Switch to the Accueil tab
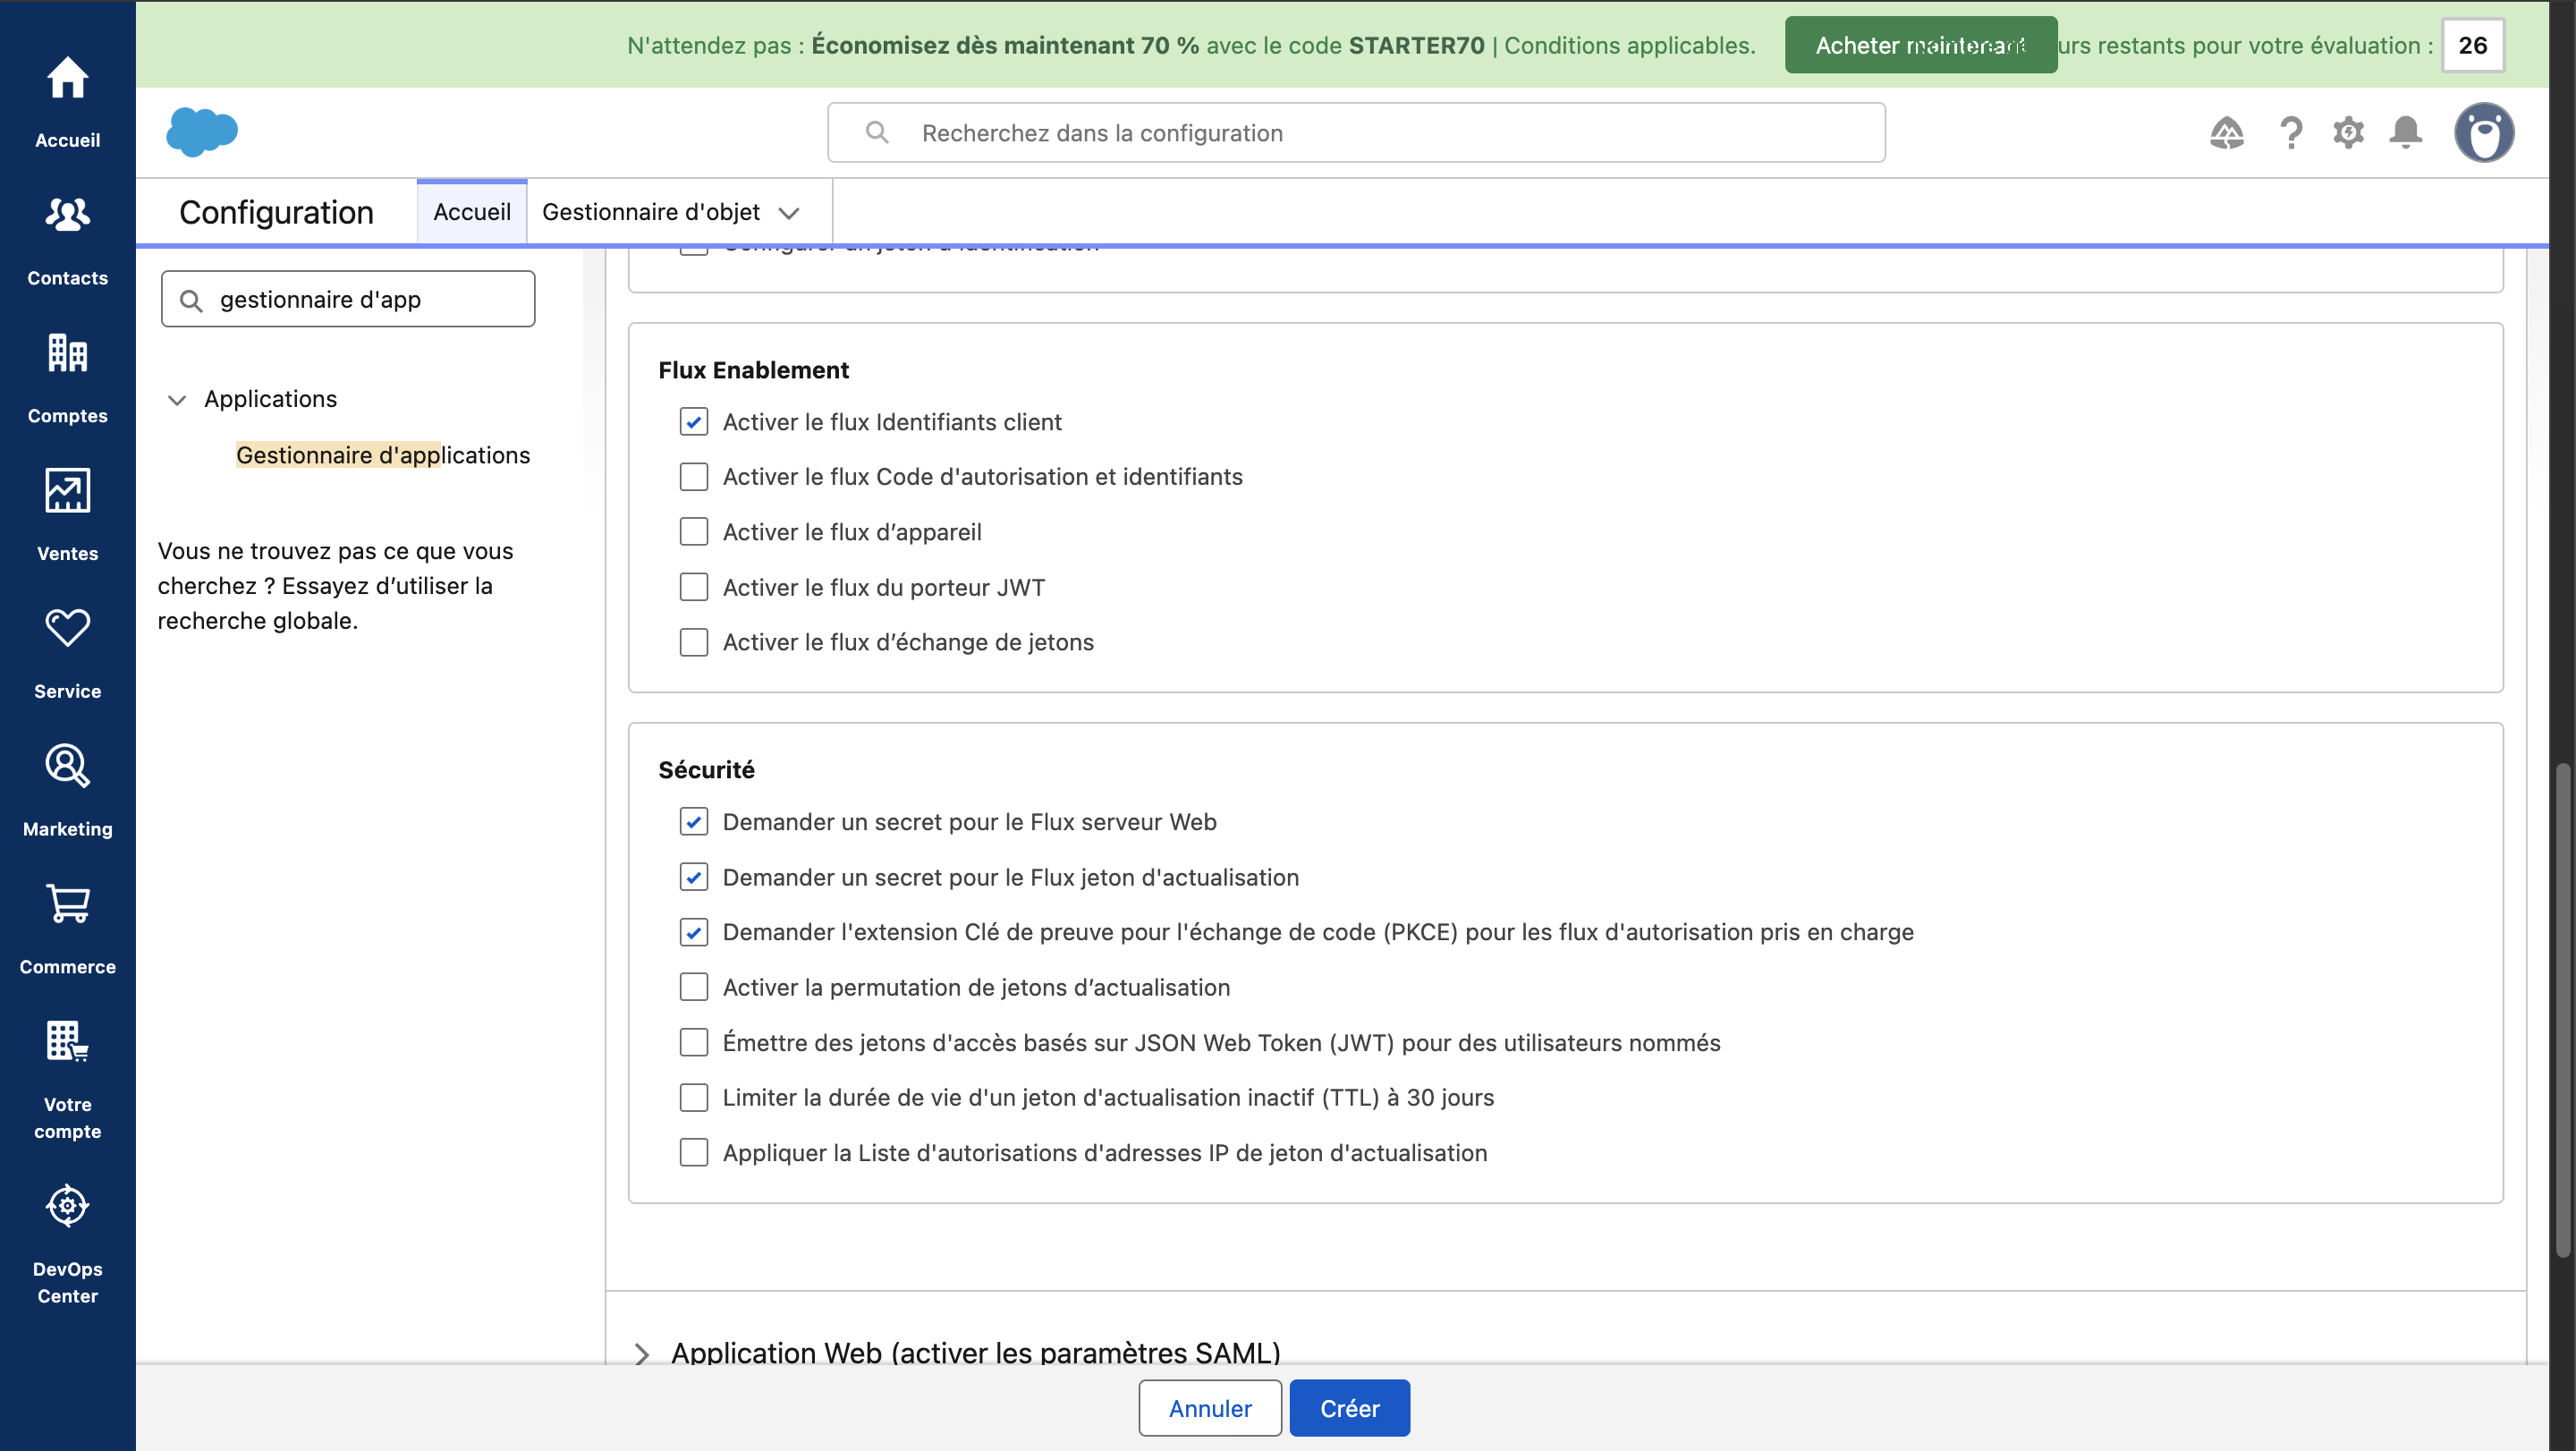Screen dimensions: 2576x1451 [x=472, y=212]
